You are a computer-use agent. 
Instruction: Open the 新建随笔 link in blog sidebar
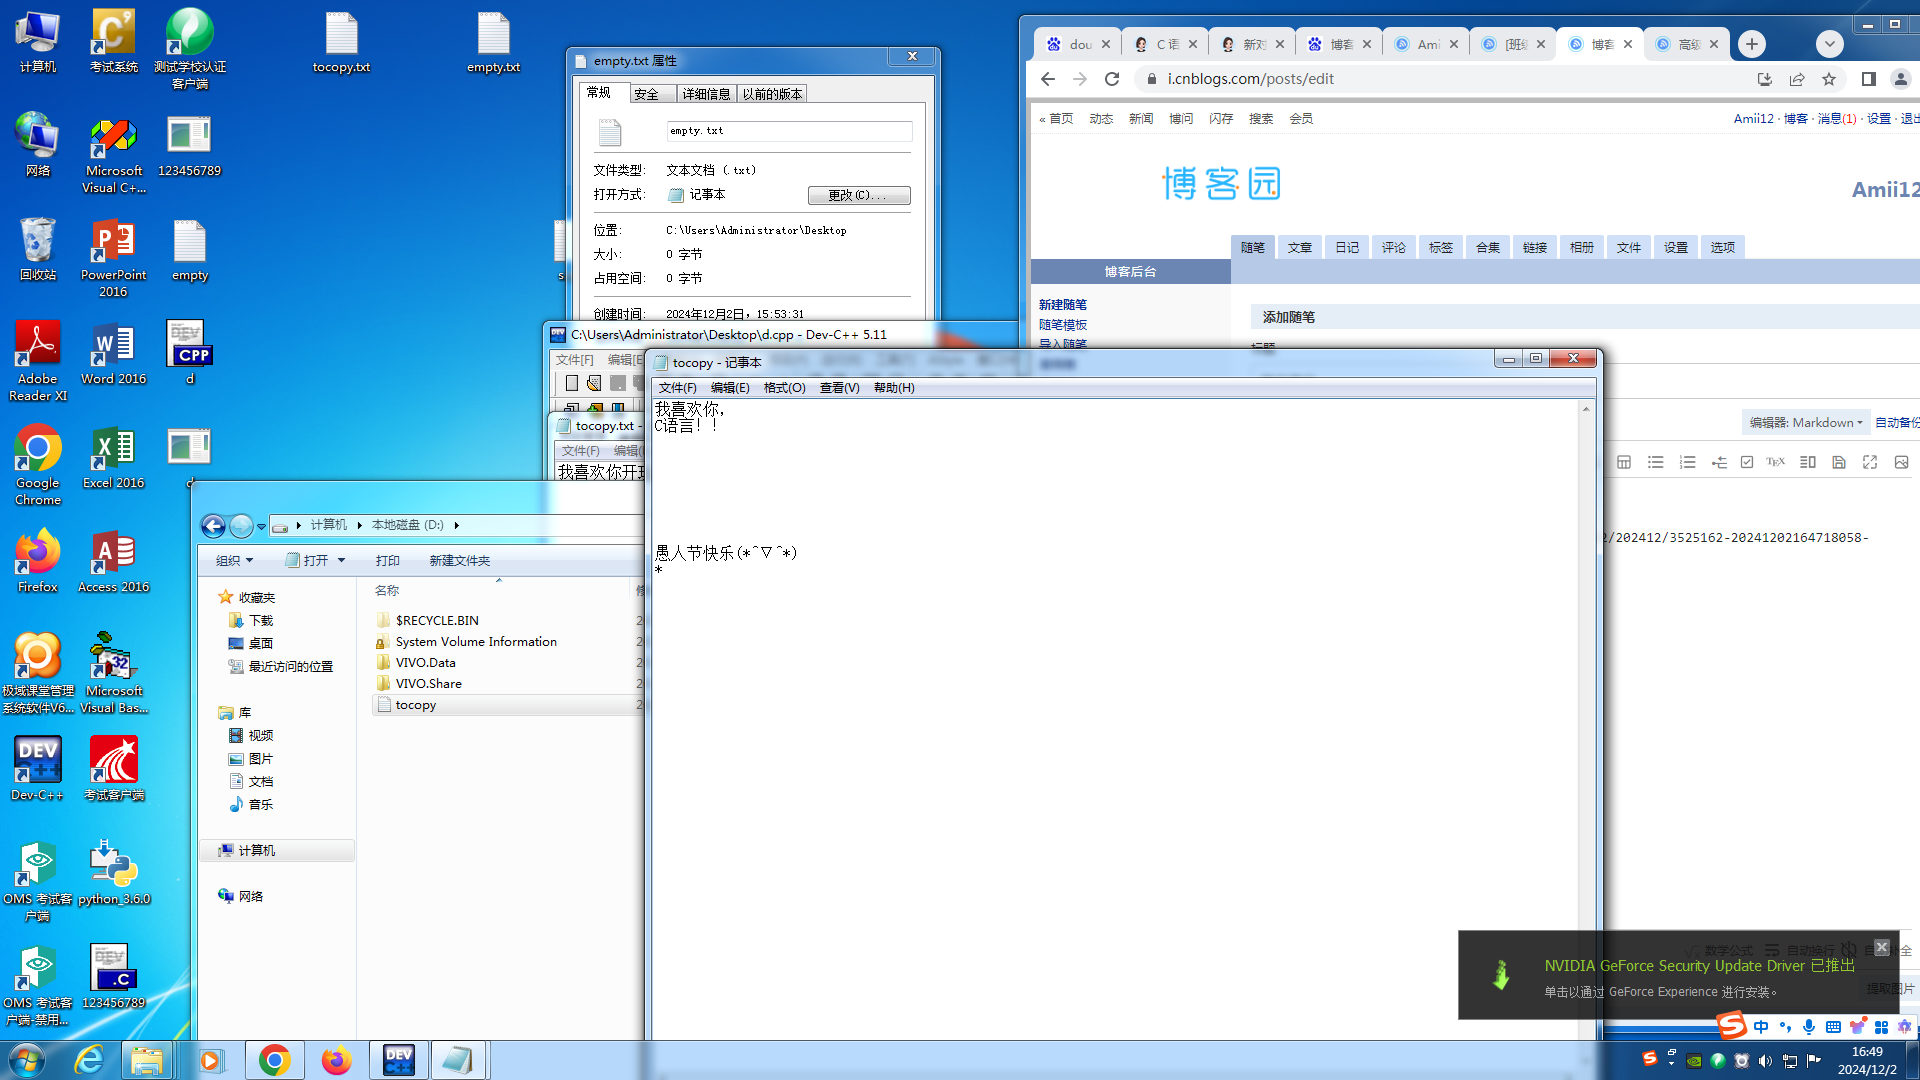pos(1062,305)
